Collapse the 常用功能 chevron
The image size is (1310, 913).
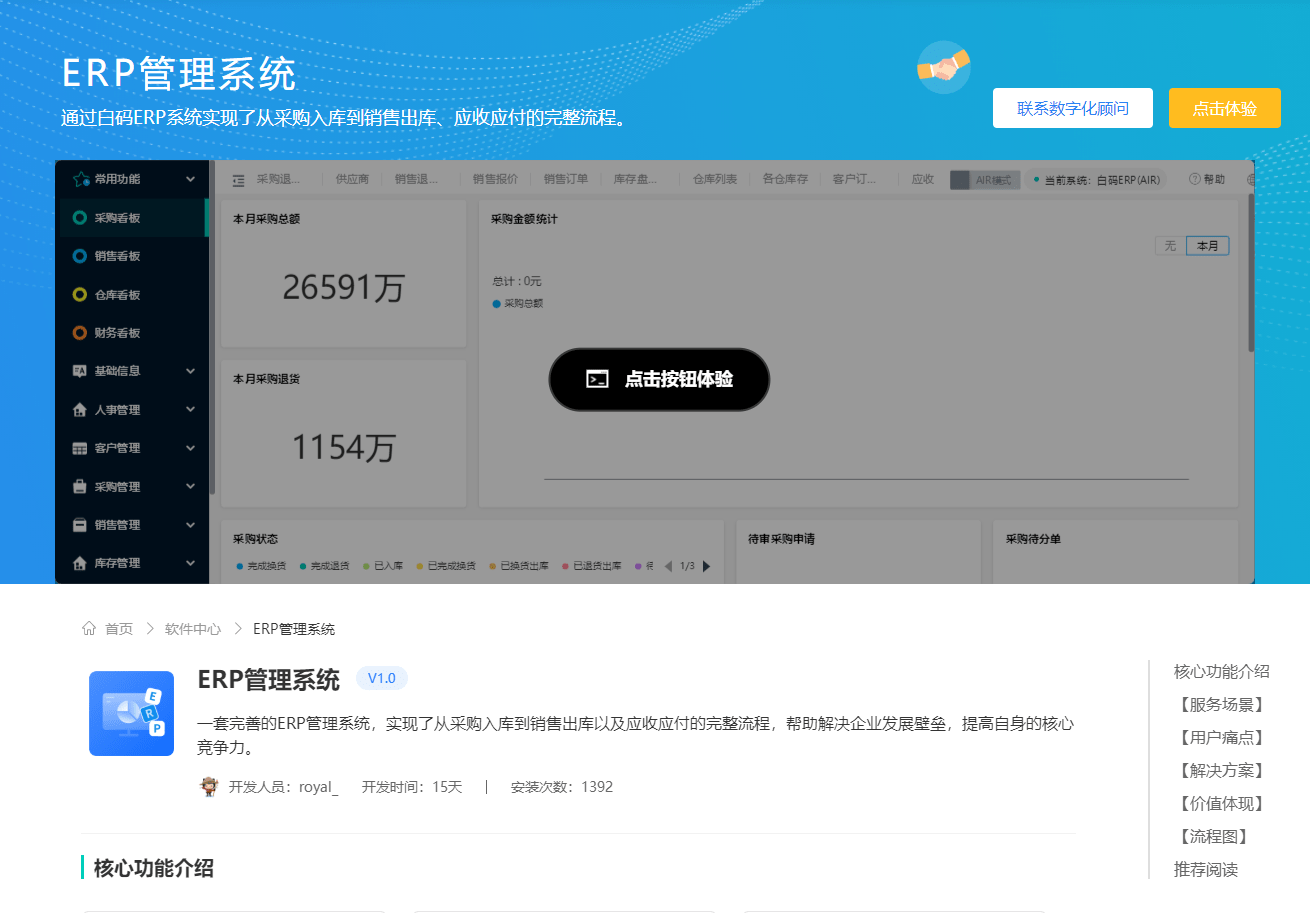point(190,179)
